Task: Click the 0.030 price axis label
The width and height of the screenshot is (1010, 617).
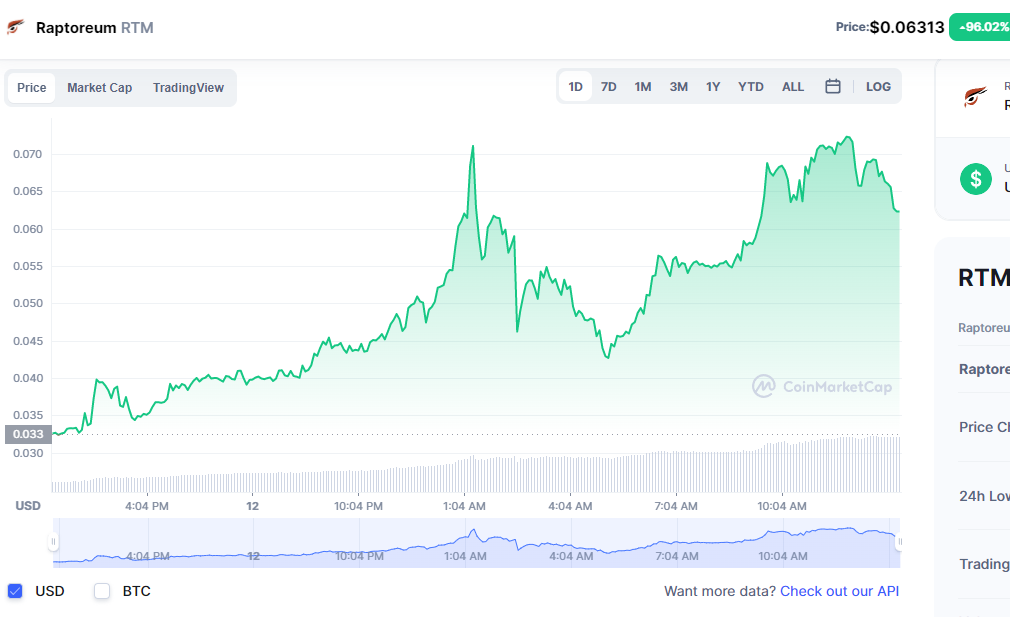Action: (28, 453)
